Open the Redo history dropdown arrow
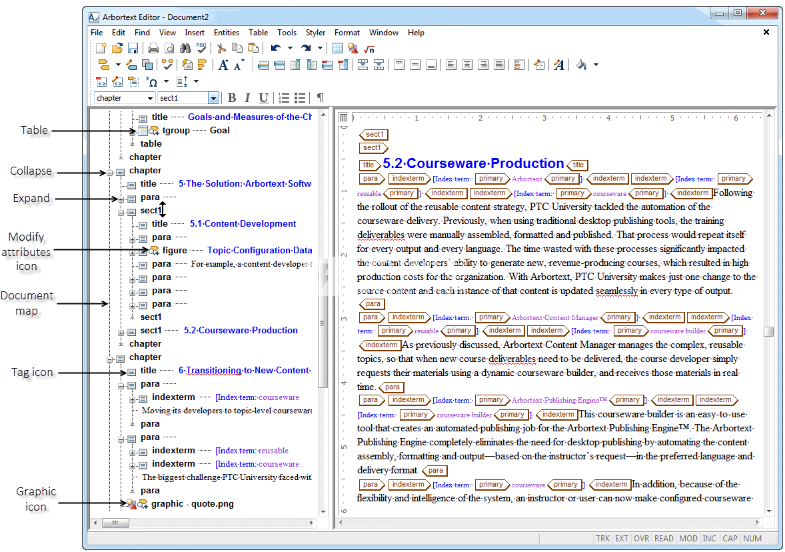785x552 pixels. [x=320, y=48]
